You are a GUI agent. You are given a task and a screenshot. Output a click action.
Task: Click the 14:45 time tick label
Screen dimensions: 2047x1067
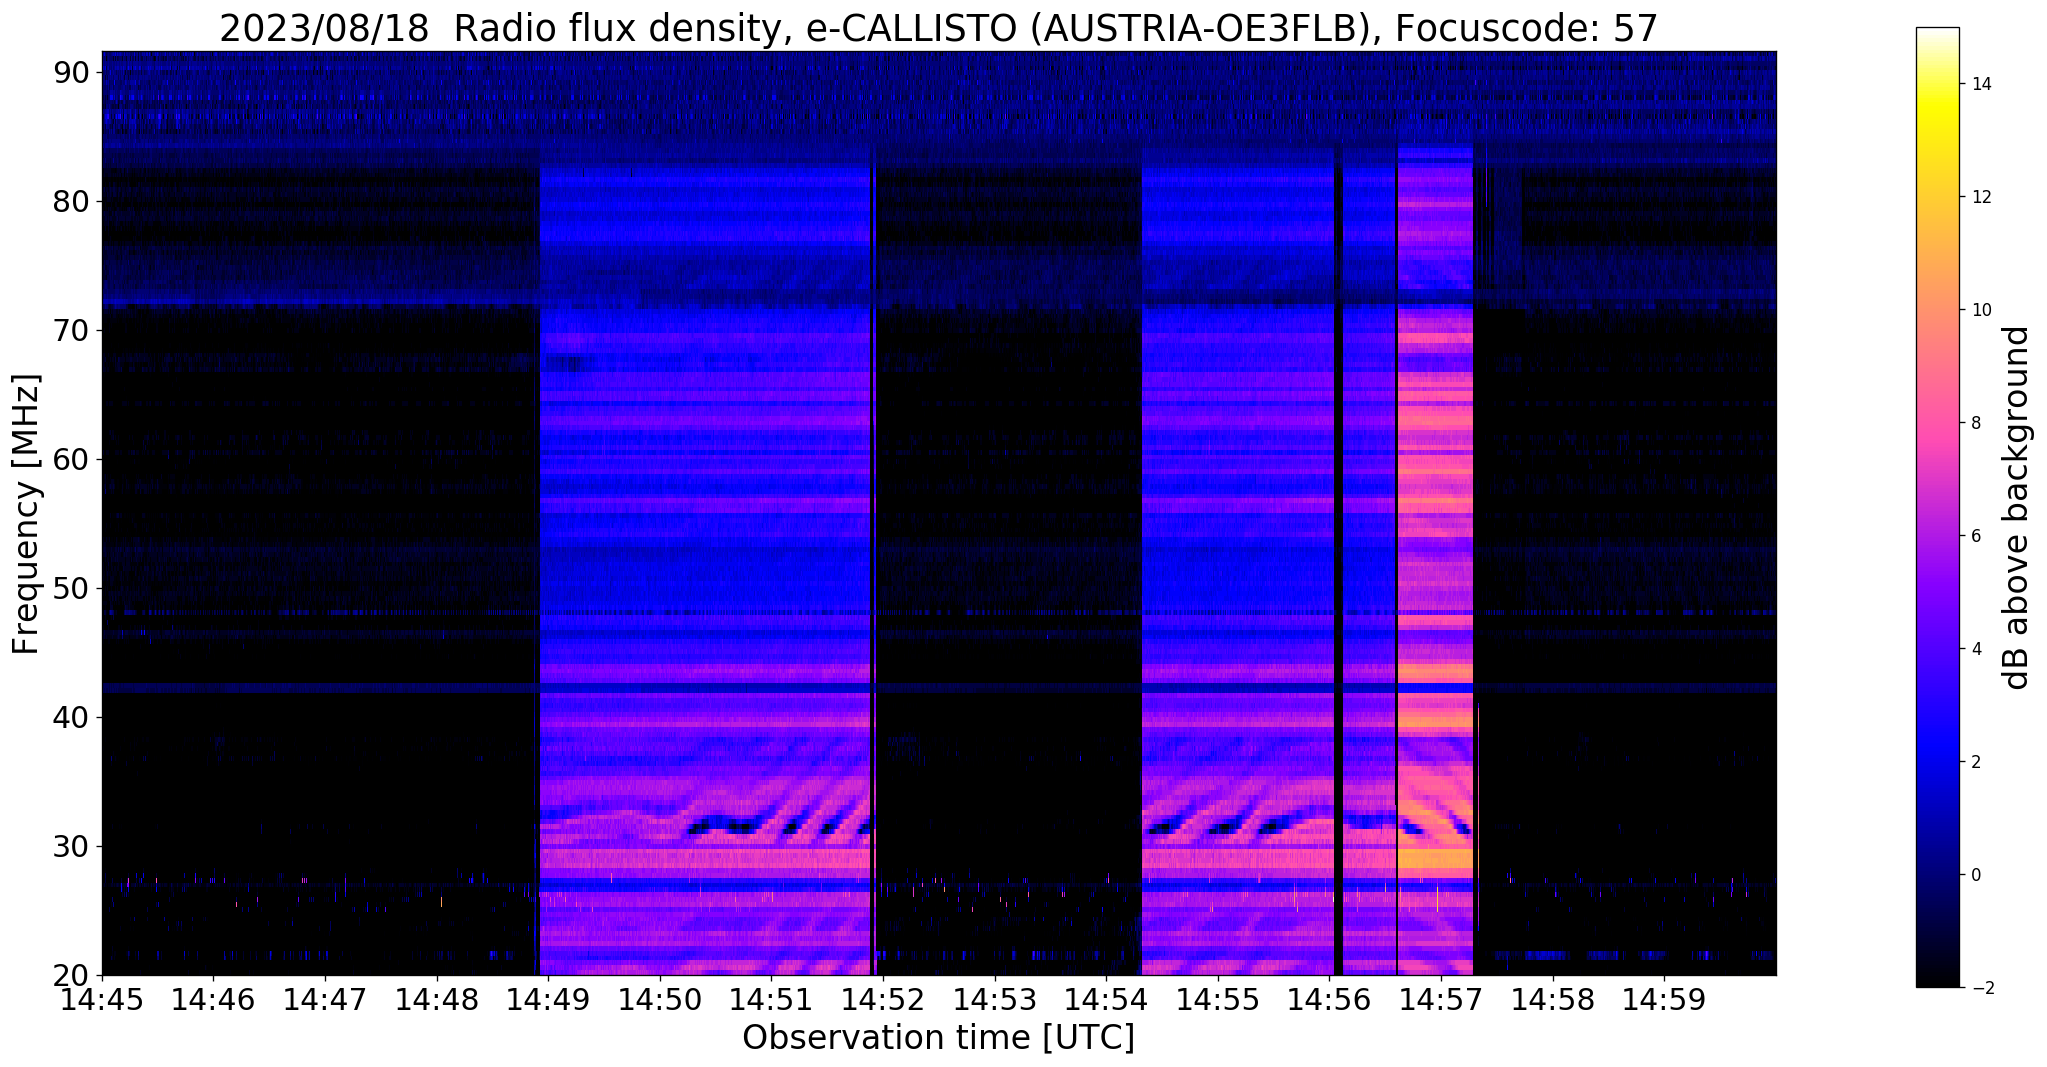click(x=102, y=999)
